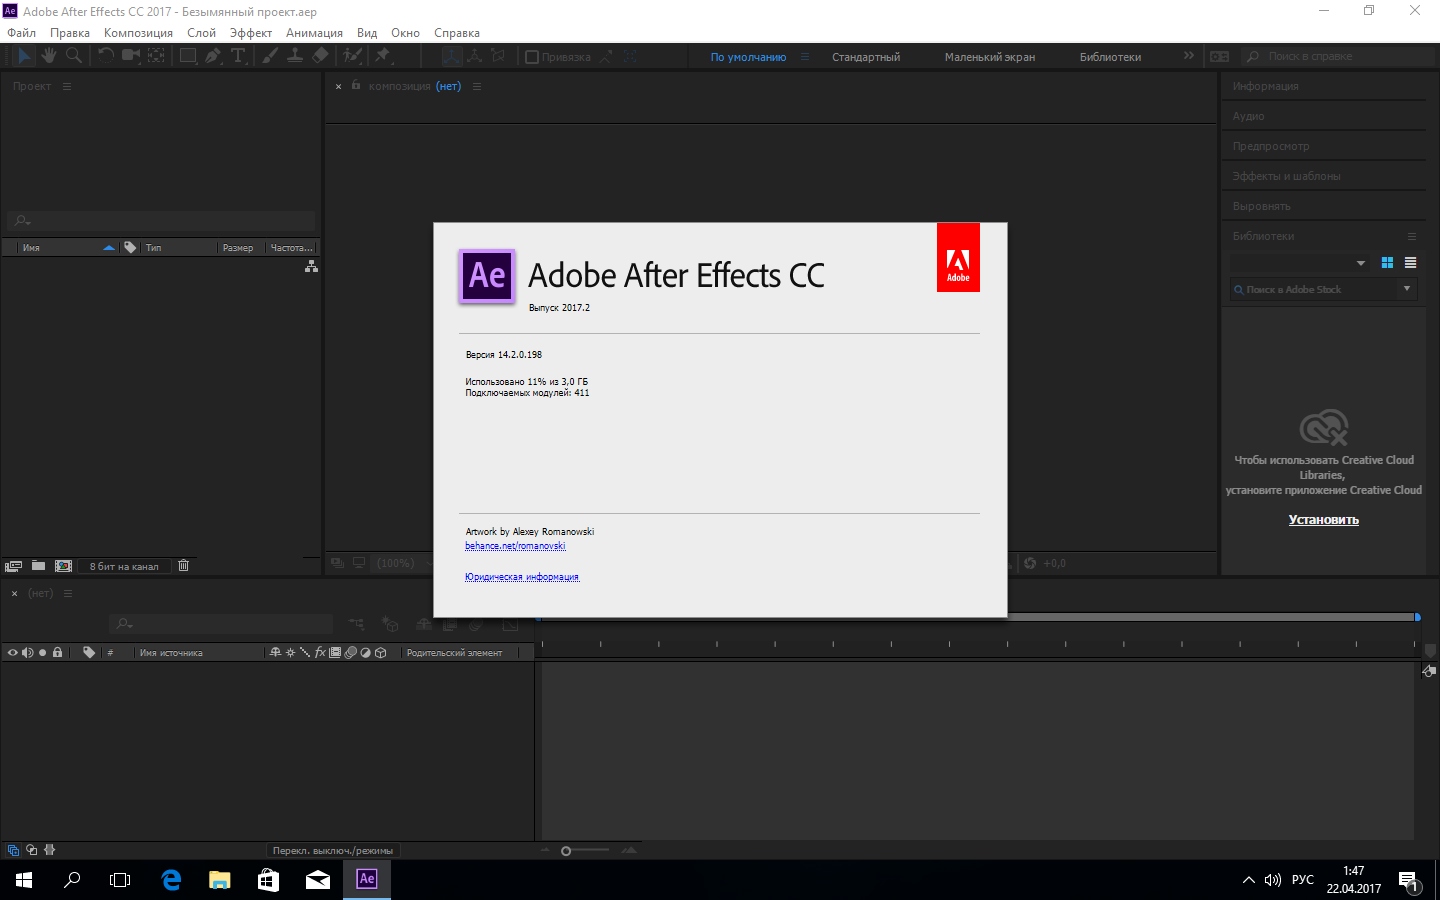Open the Слой menu
Screen dimensions: 1440x900
click(x=201, y=32)
